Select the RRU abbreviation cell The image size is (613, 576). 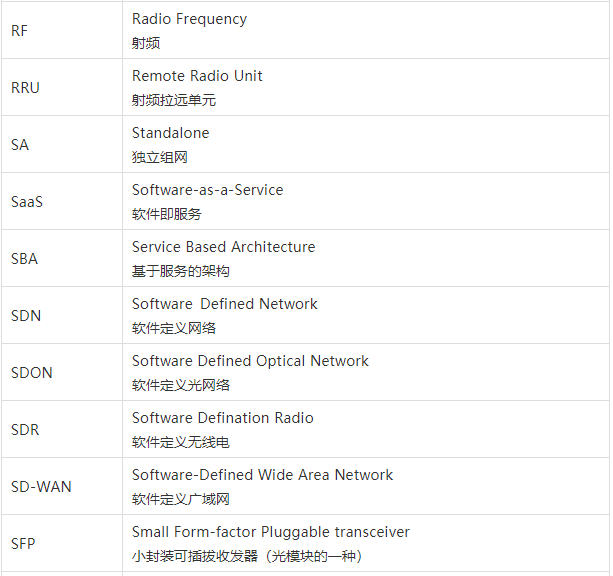[25, 88]
